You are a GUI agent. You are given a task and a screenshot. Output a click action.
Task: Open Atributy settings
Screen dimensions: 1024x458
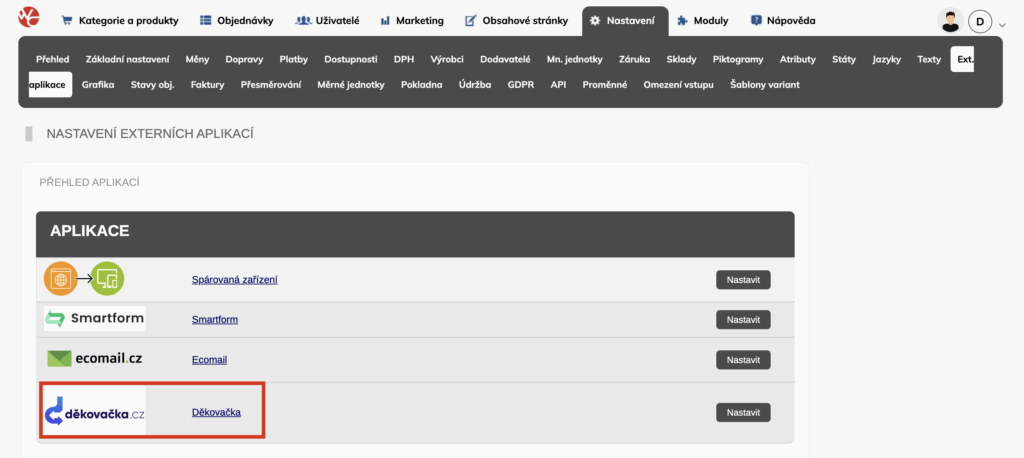click(797, 59)
